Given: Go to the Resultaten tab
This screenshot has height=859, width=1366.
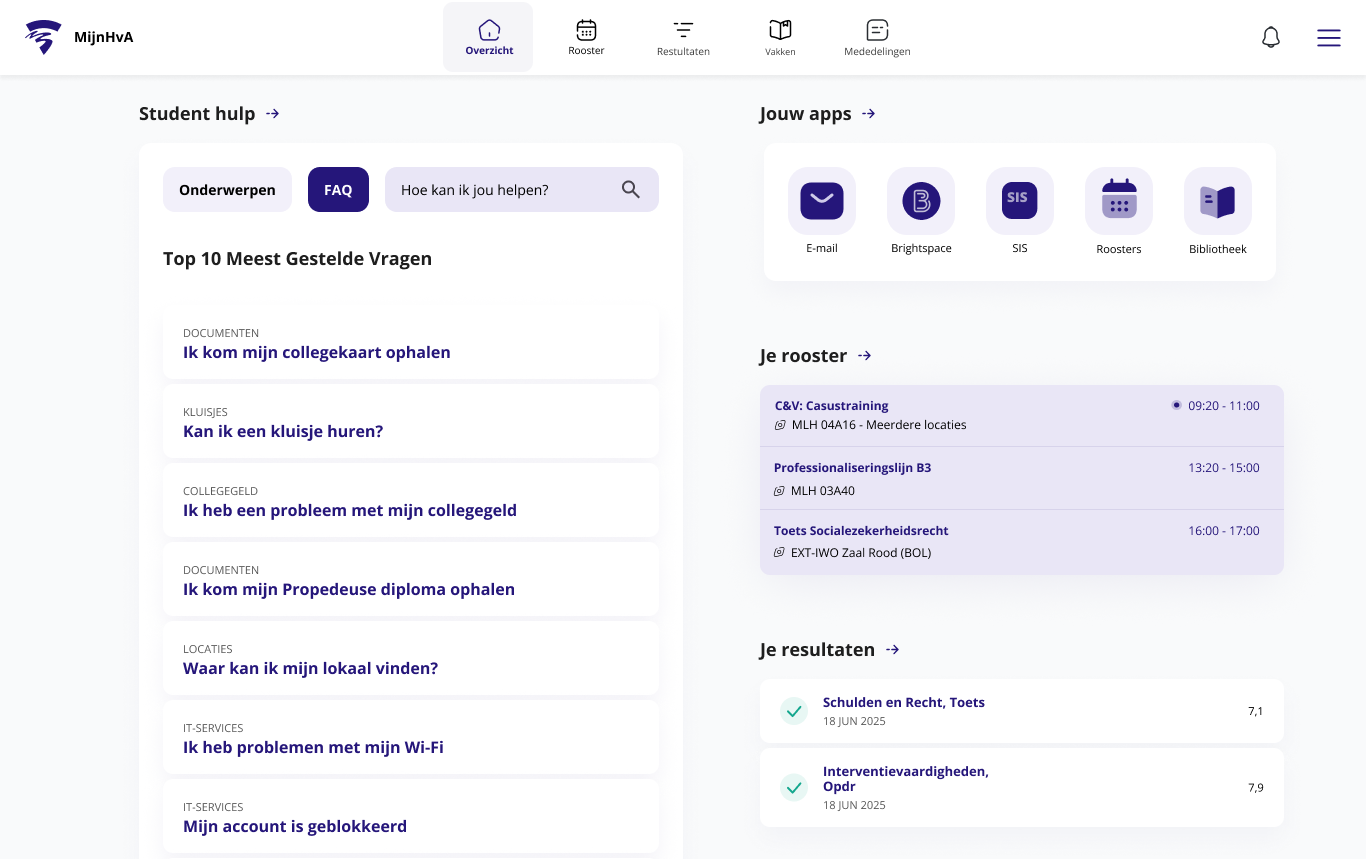Looking at the screenshot, I should [x=683, y=38].
